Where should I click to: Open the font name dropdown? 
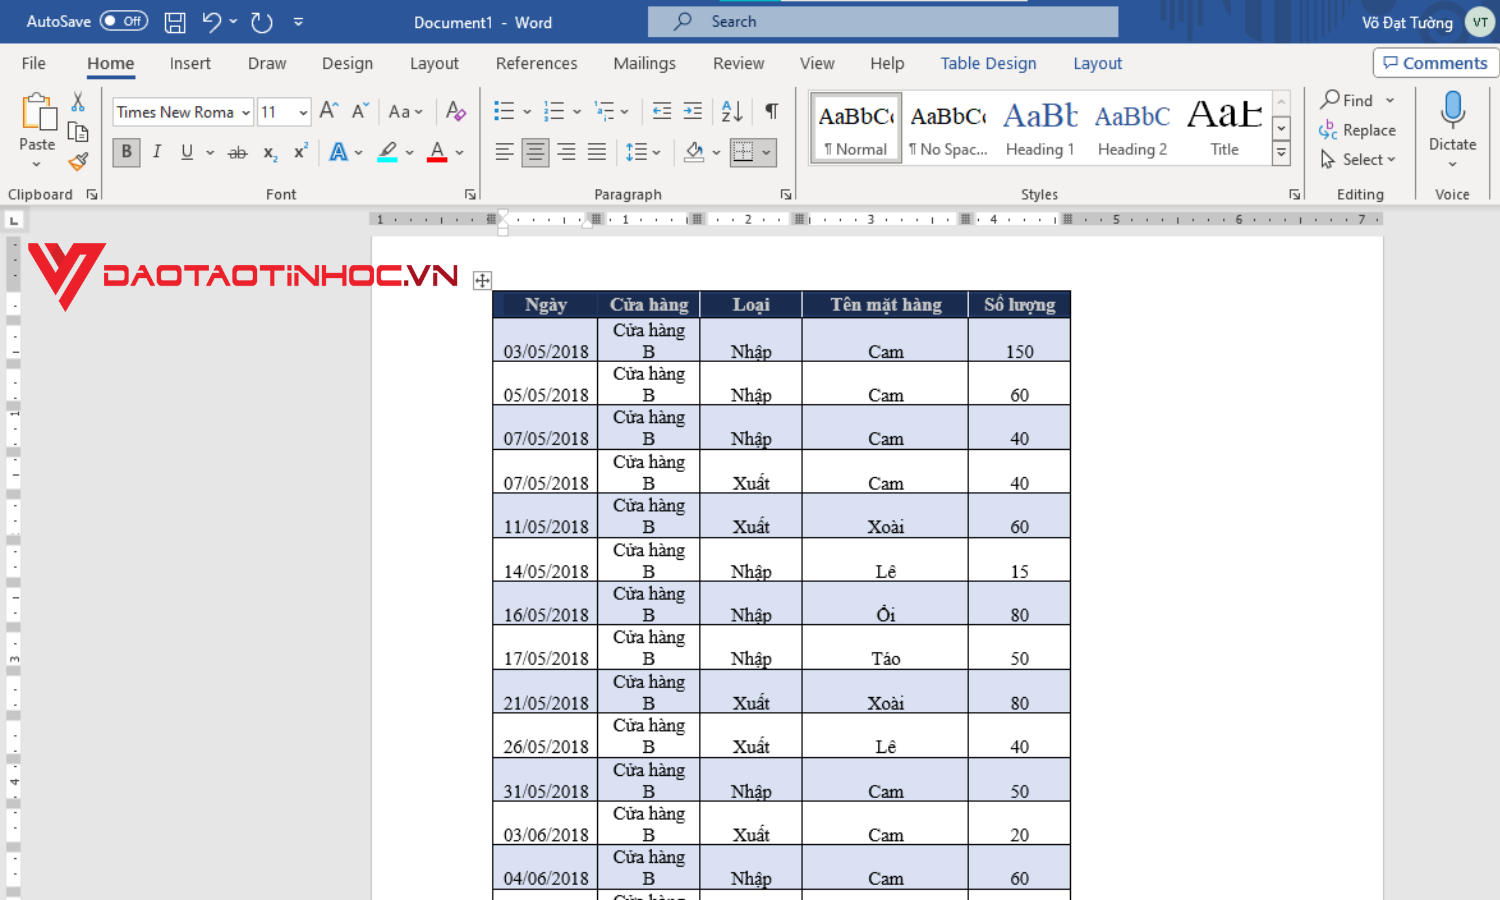(246, 111)
